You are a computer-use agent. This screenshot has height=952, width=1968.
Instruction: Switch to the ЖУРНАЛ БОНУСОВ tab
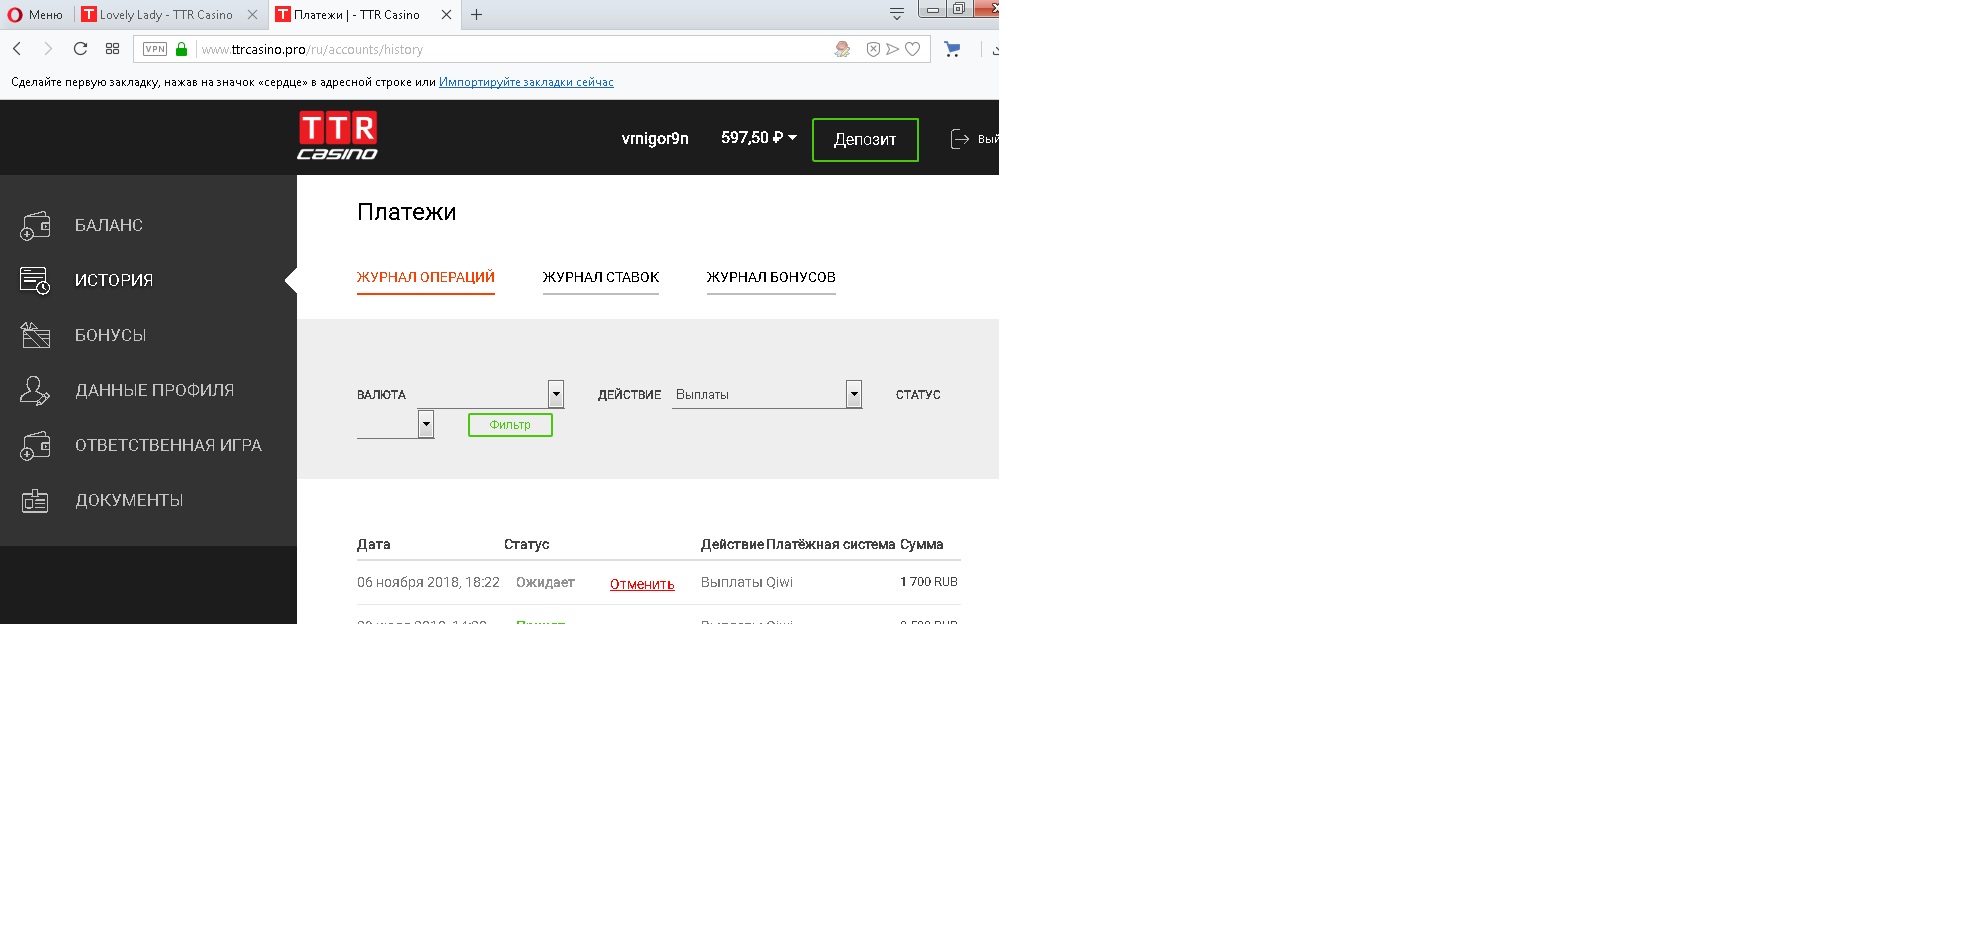point(771,278)
